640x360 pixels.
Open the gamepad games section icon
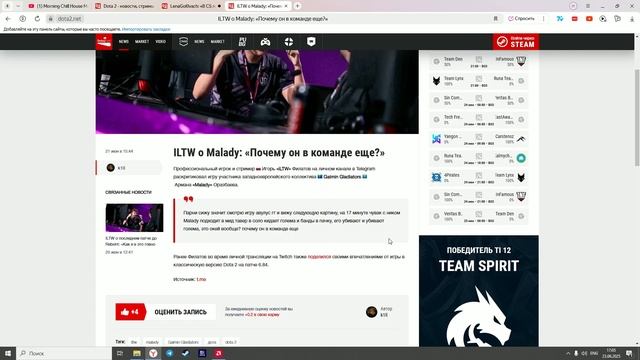[265, 42]
